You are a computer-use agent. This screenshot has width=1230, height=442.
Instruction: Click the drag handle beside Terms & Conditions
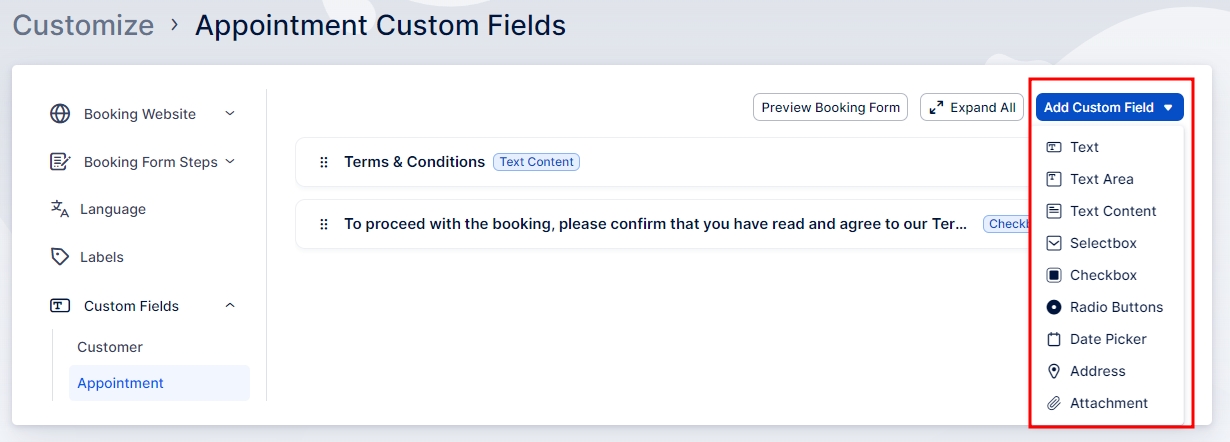323,162
